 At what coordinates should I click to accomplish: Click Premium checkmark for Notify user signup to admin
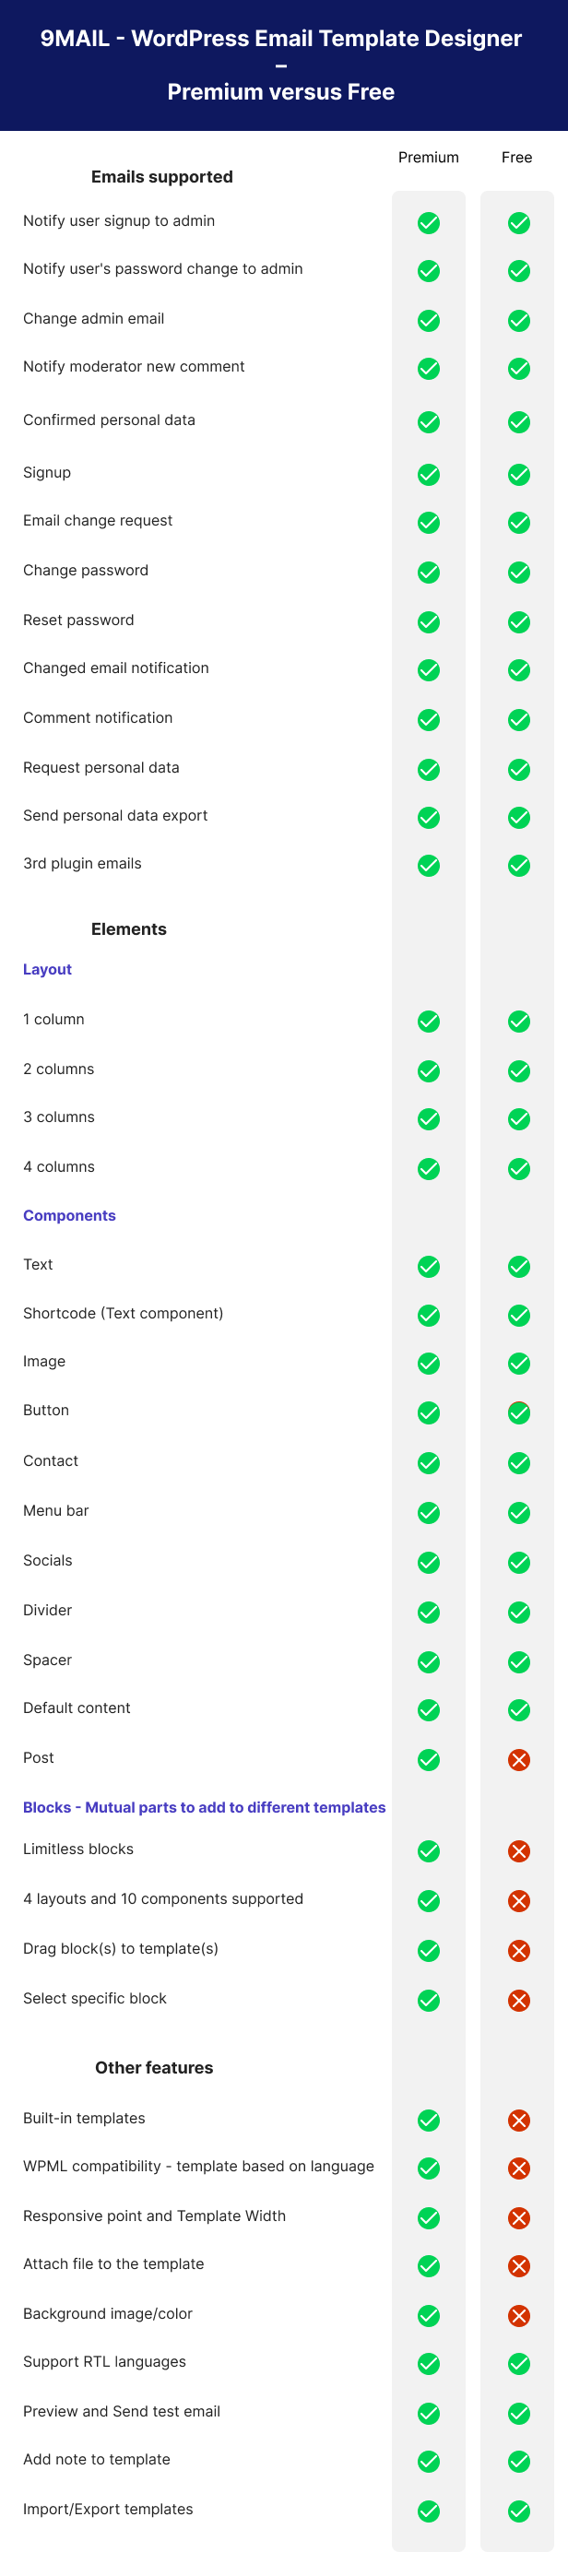(428, 223)
